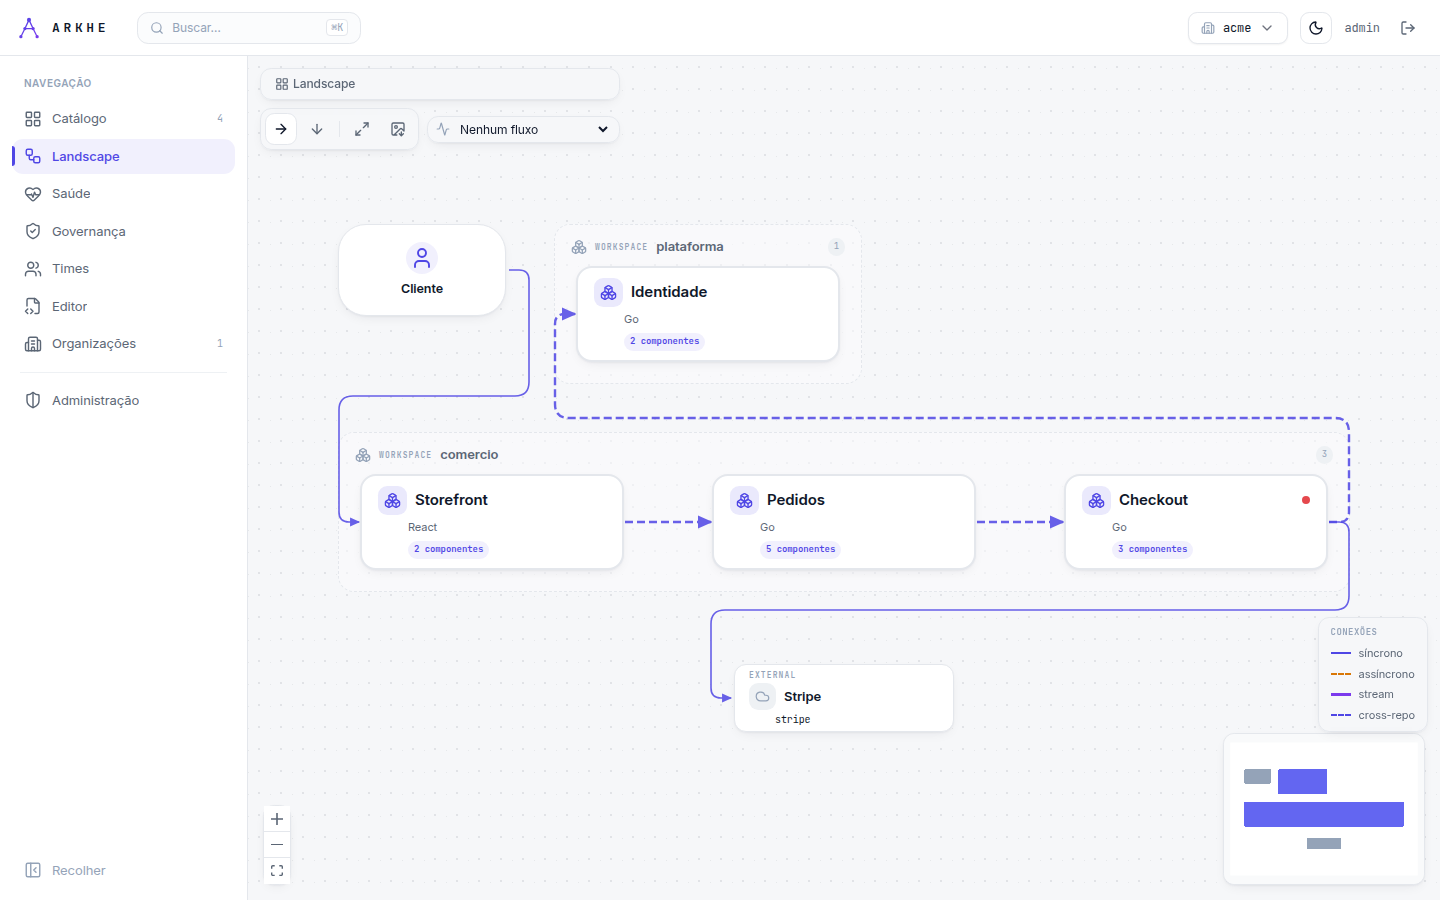Click the Administração shield icon
1440x900 pixels.
pos(33,400)
